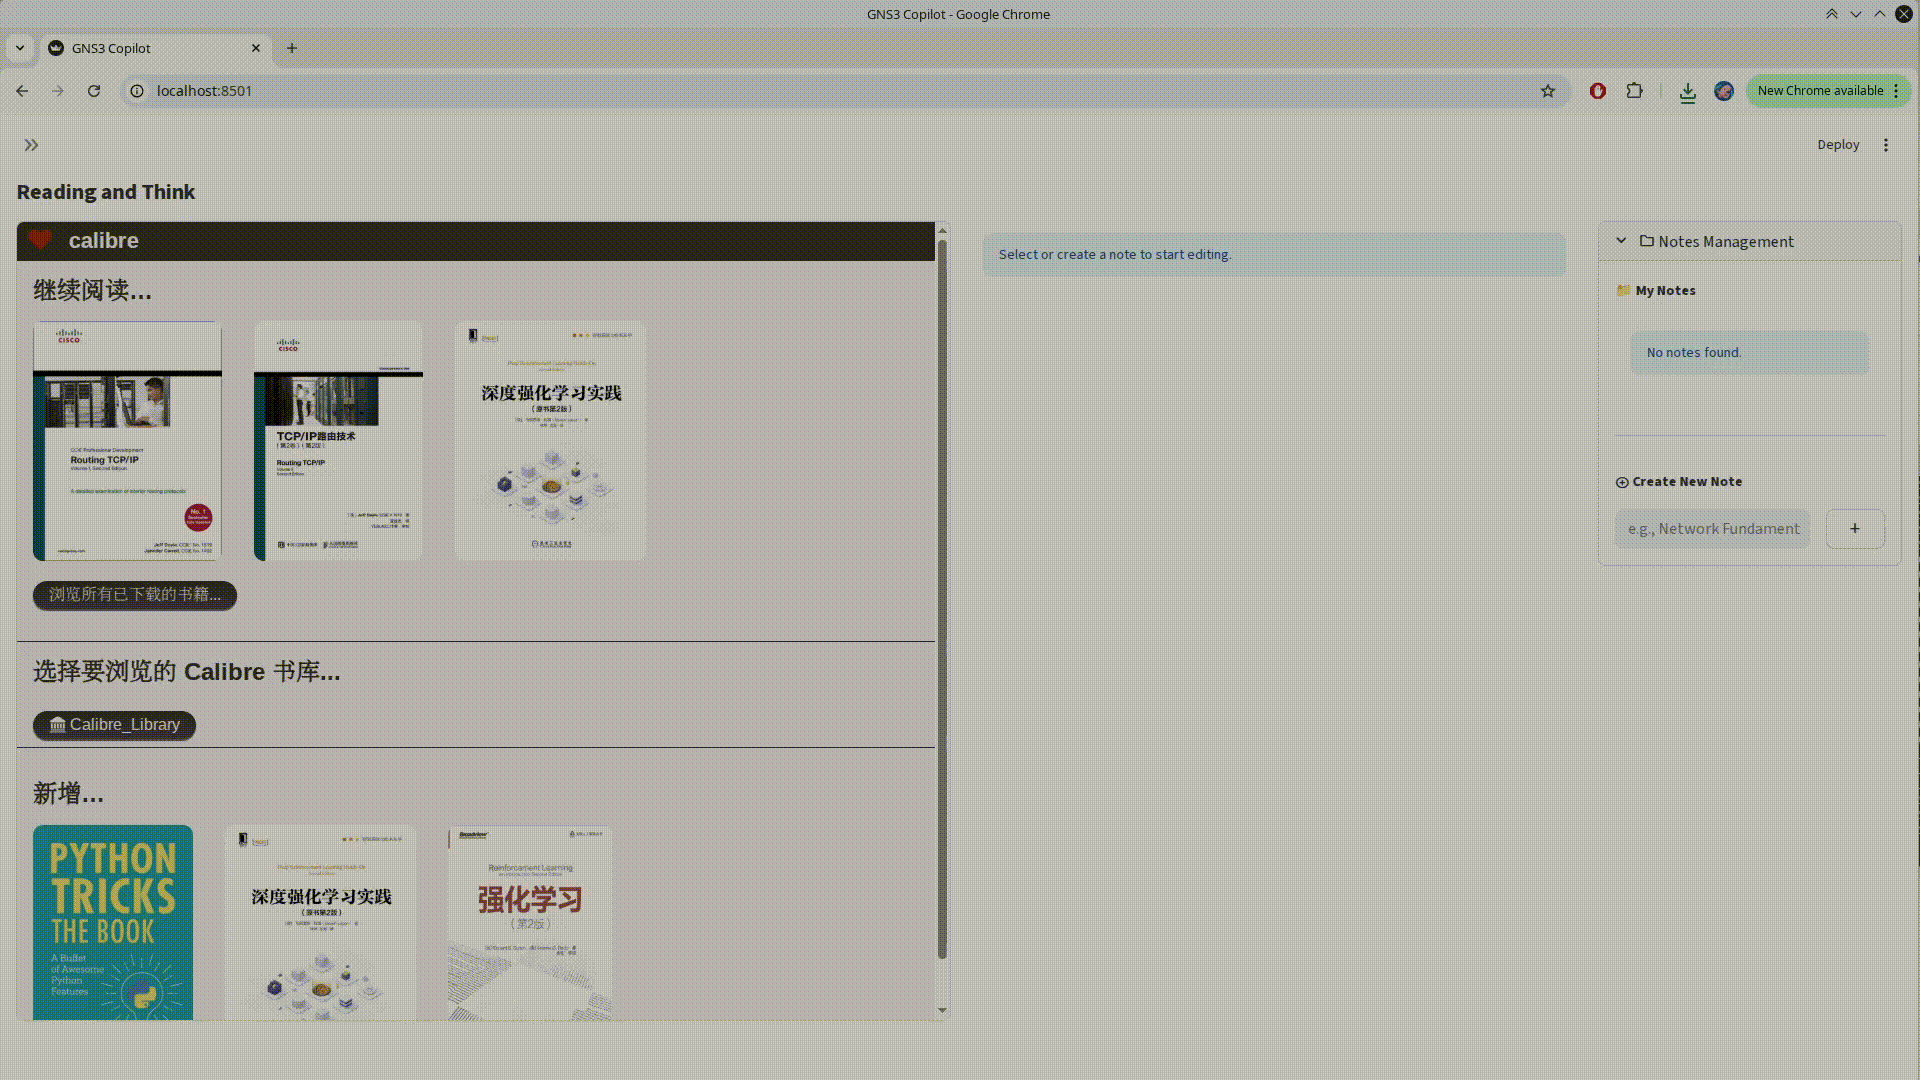Open the browser Extensions puzzle icon
1920x1080 pixels.
click(x=1634, y=91)
